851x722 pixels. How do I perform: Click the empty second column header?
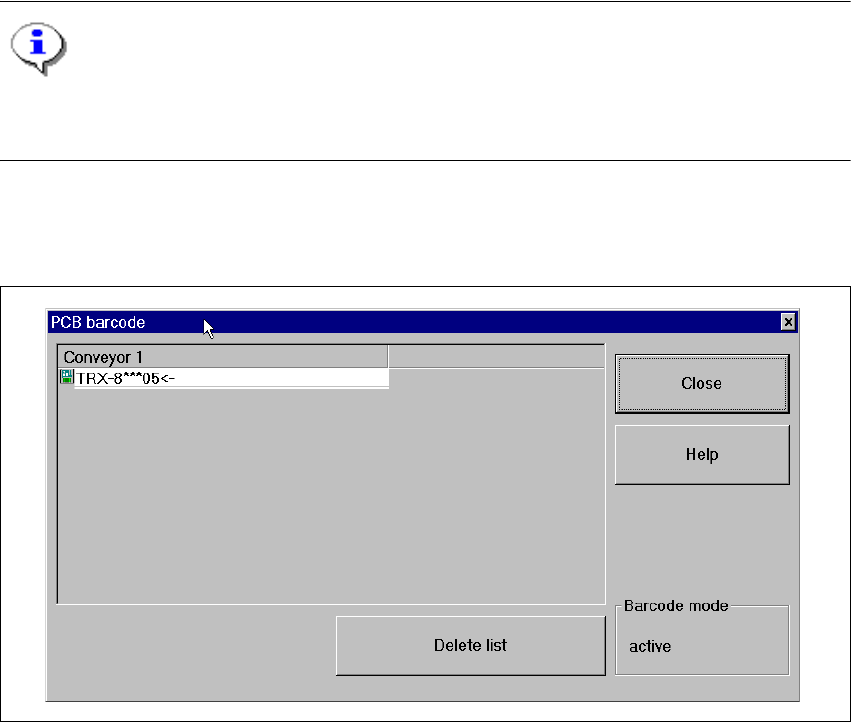496,357
